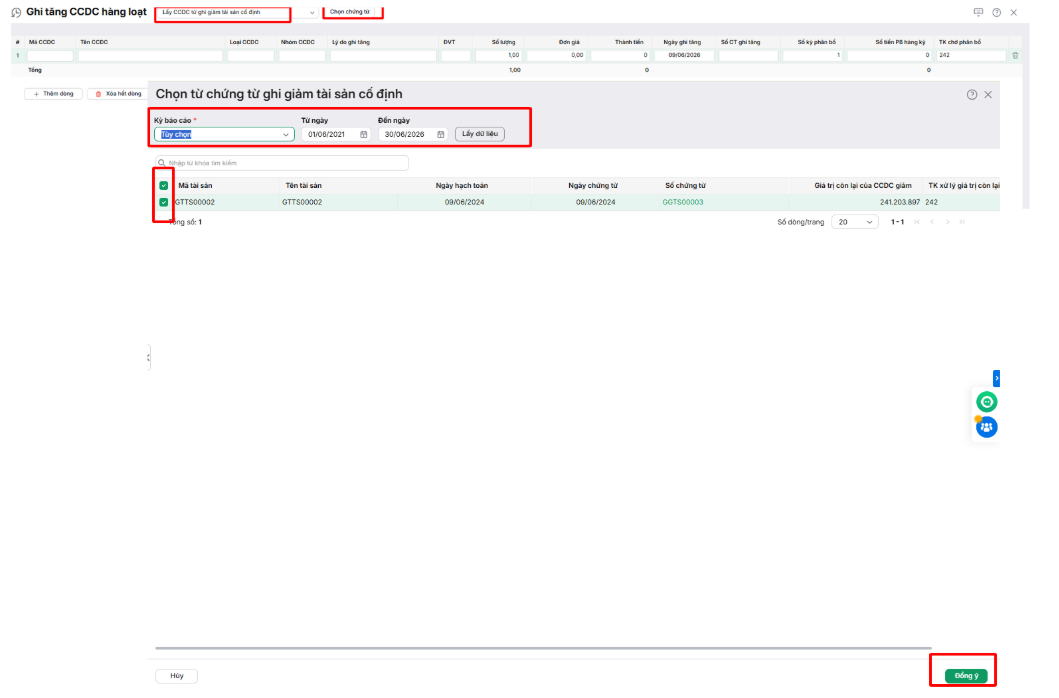Click the search magnifier icon in keyword box
Viewport: 1059px width, 698px height.
(161, 163)
